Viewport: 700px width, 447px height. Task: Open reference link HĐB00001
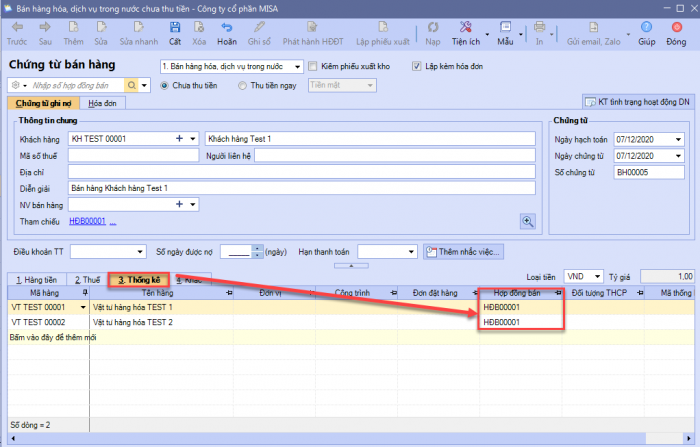87,221
